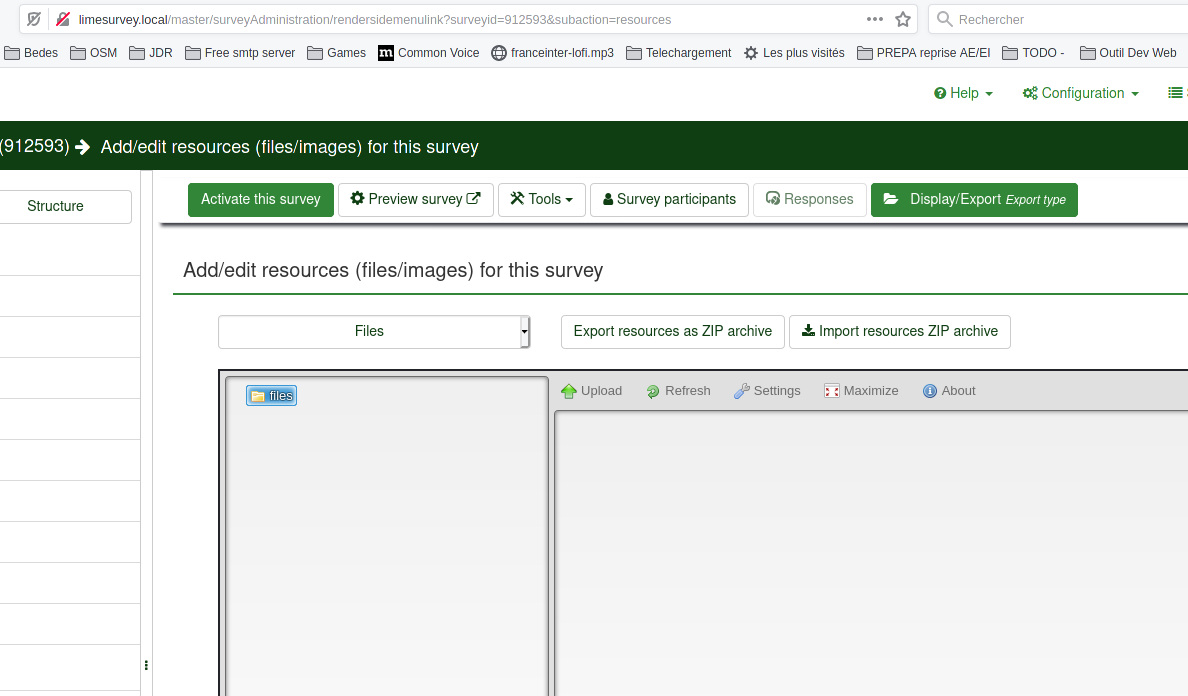Screen dimensions: 1188x696
Task: Click the insecure connection padlock icon
Action: (x=63, y=19)
